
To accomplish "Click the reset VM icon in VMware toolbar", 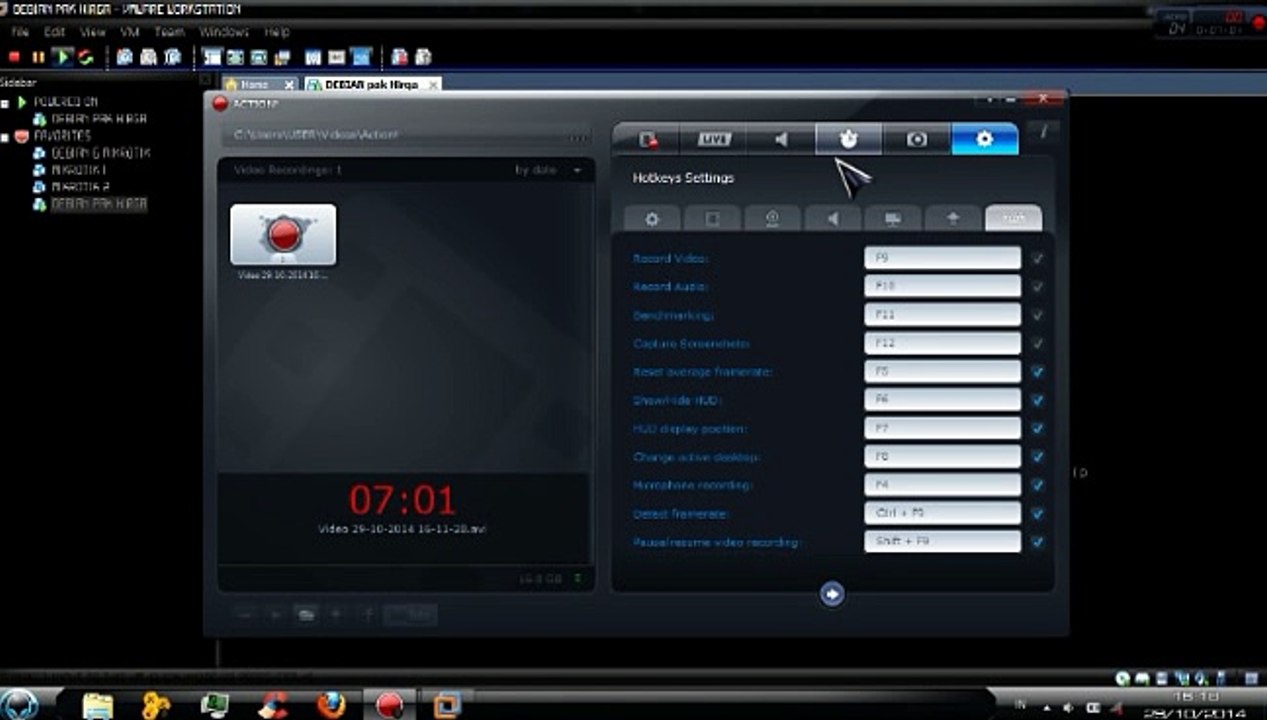I will [x=86, y=57].
